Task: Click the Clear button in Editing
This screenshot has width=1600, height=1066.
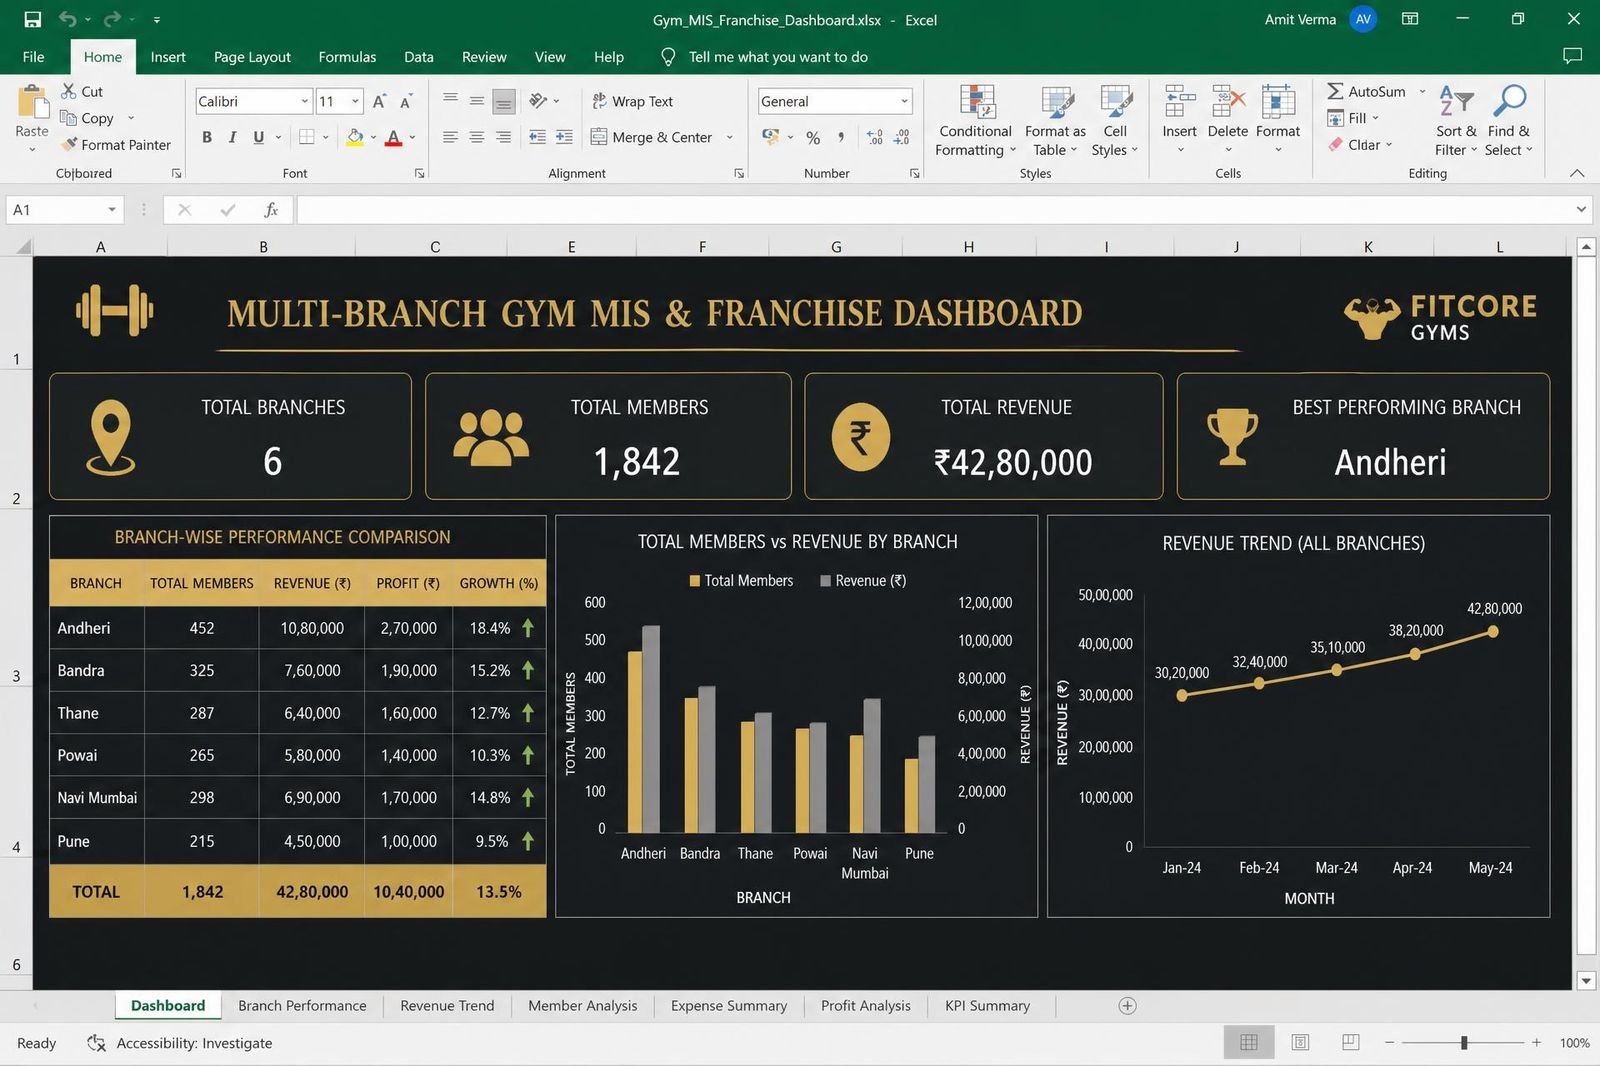Action: click(x=1360, y=144)
